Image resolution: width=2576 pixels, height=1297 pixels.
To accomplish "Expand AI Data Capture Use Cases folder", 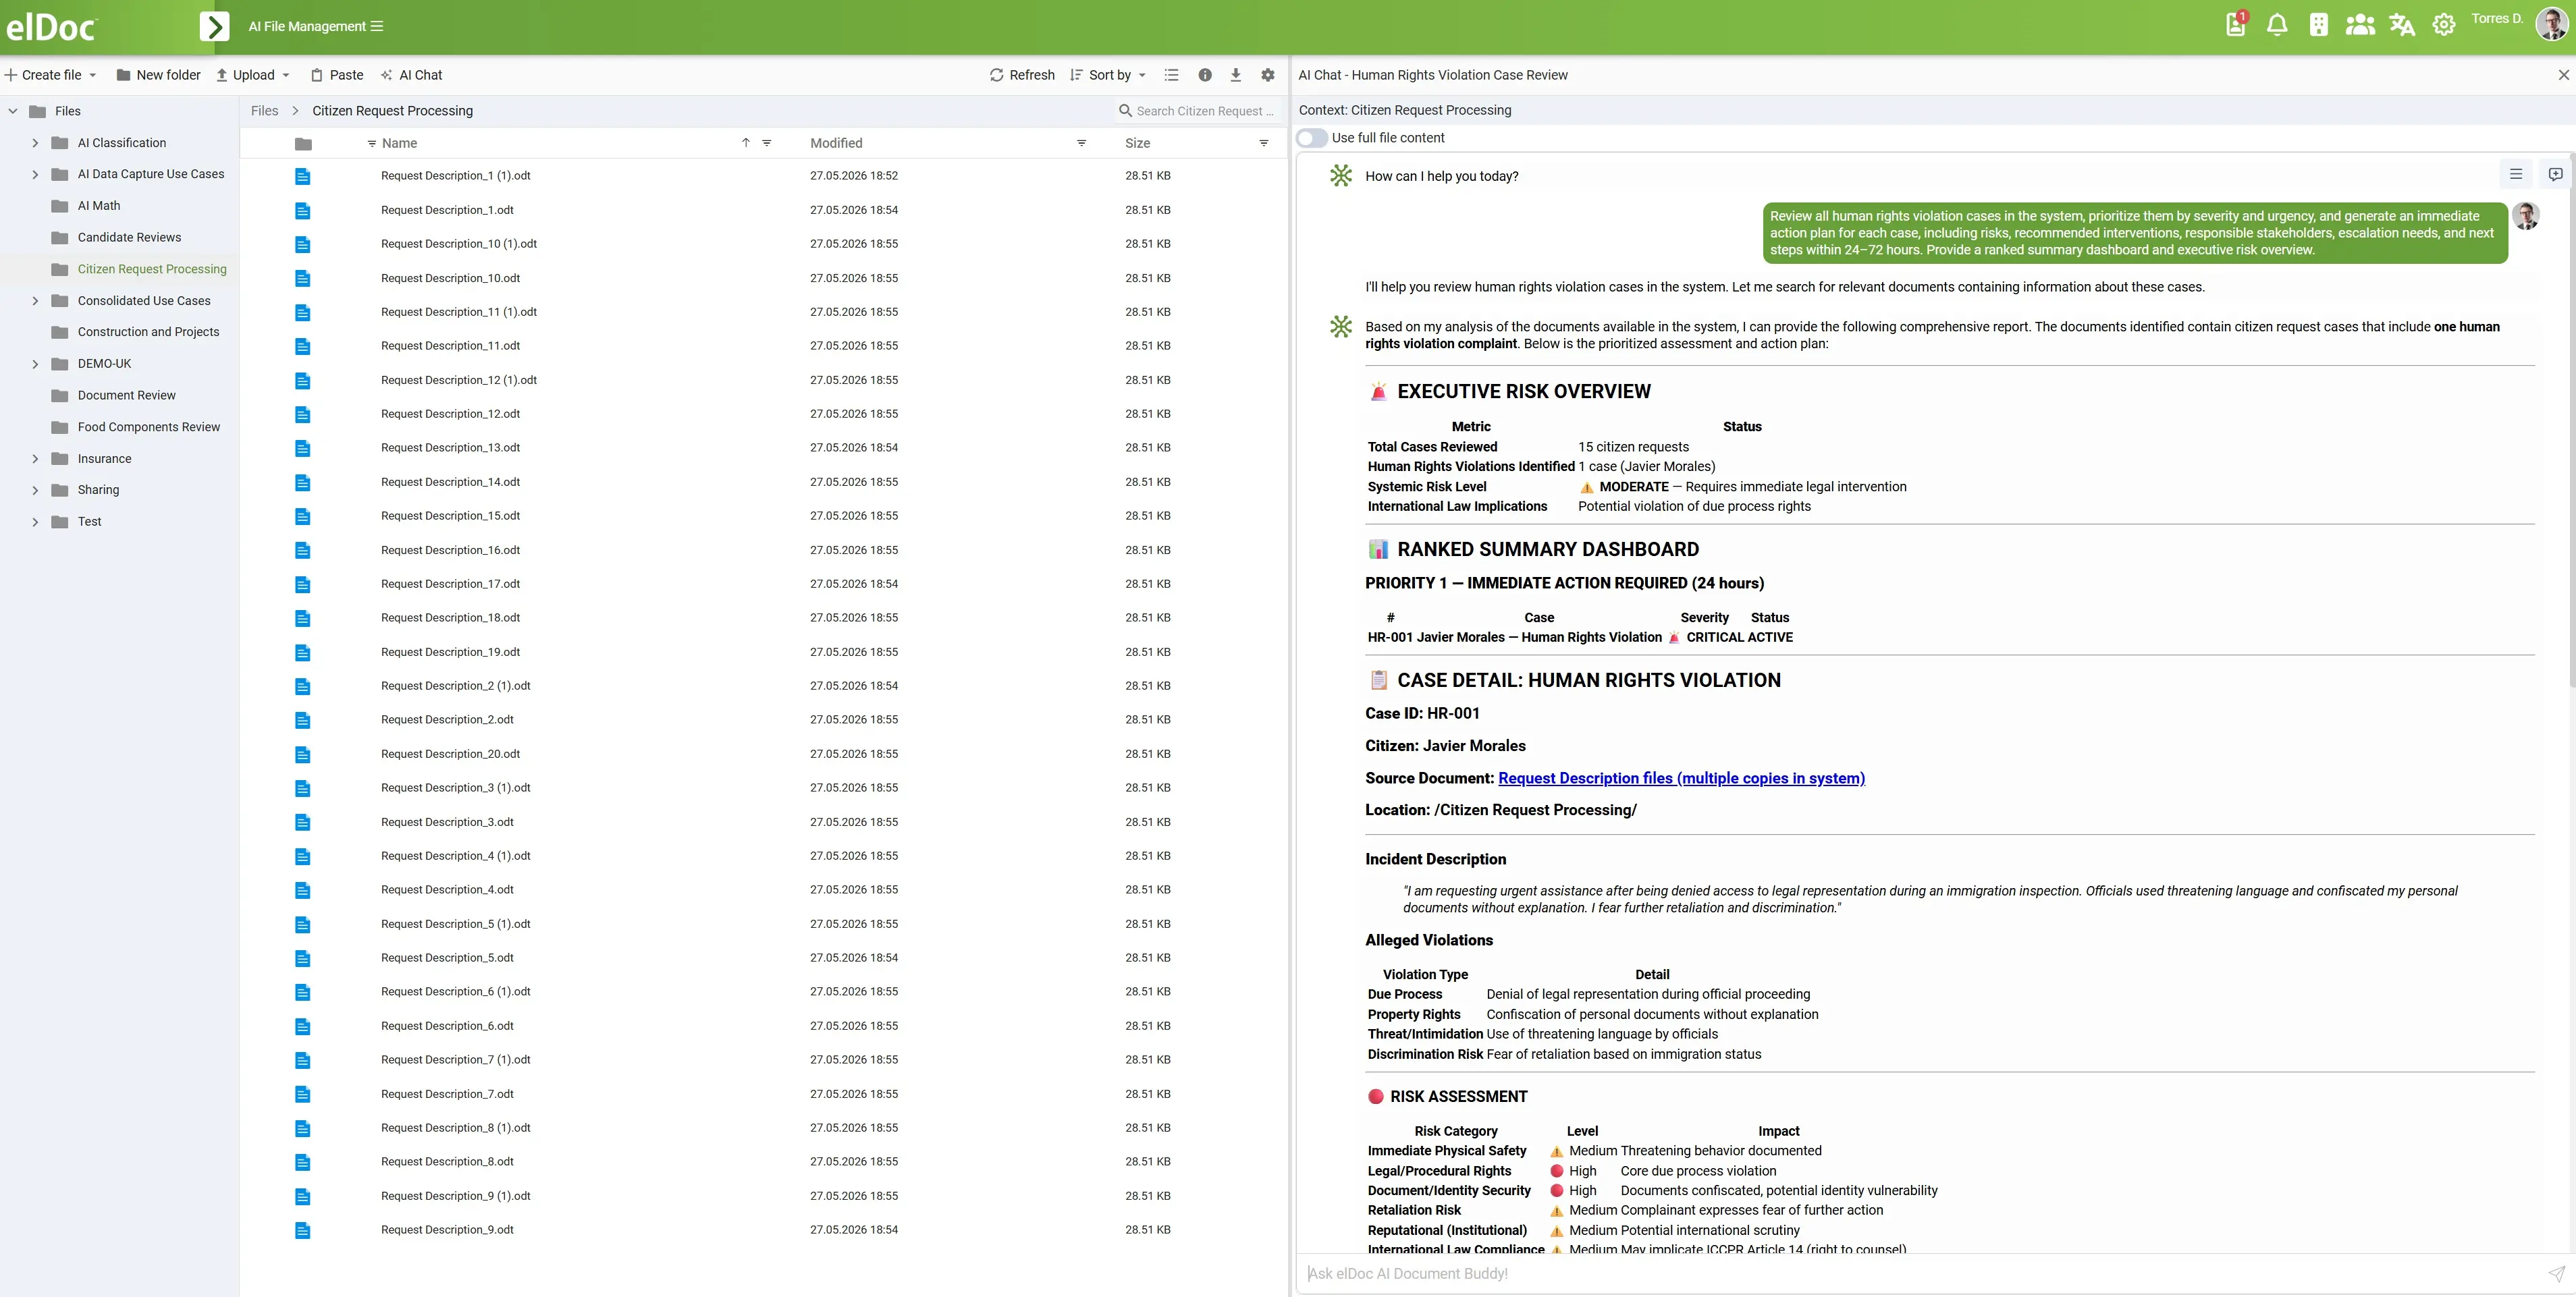I will coord(35,174).
